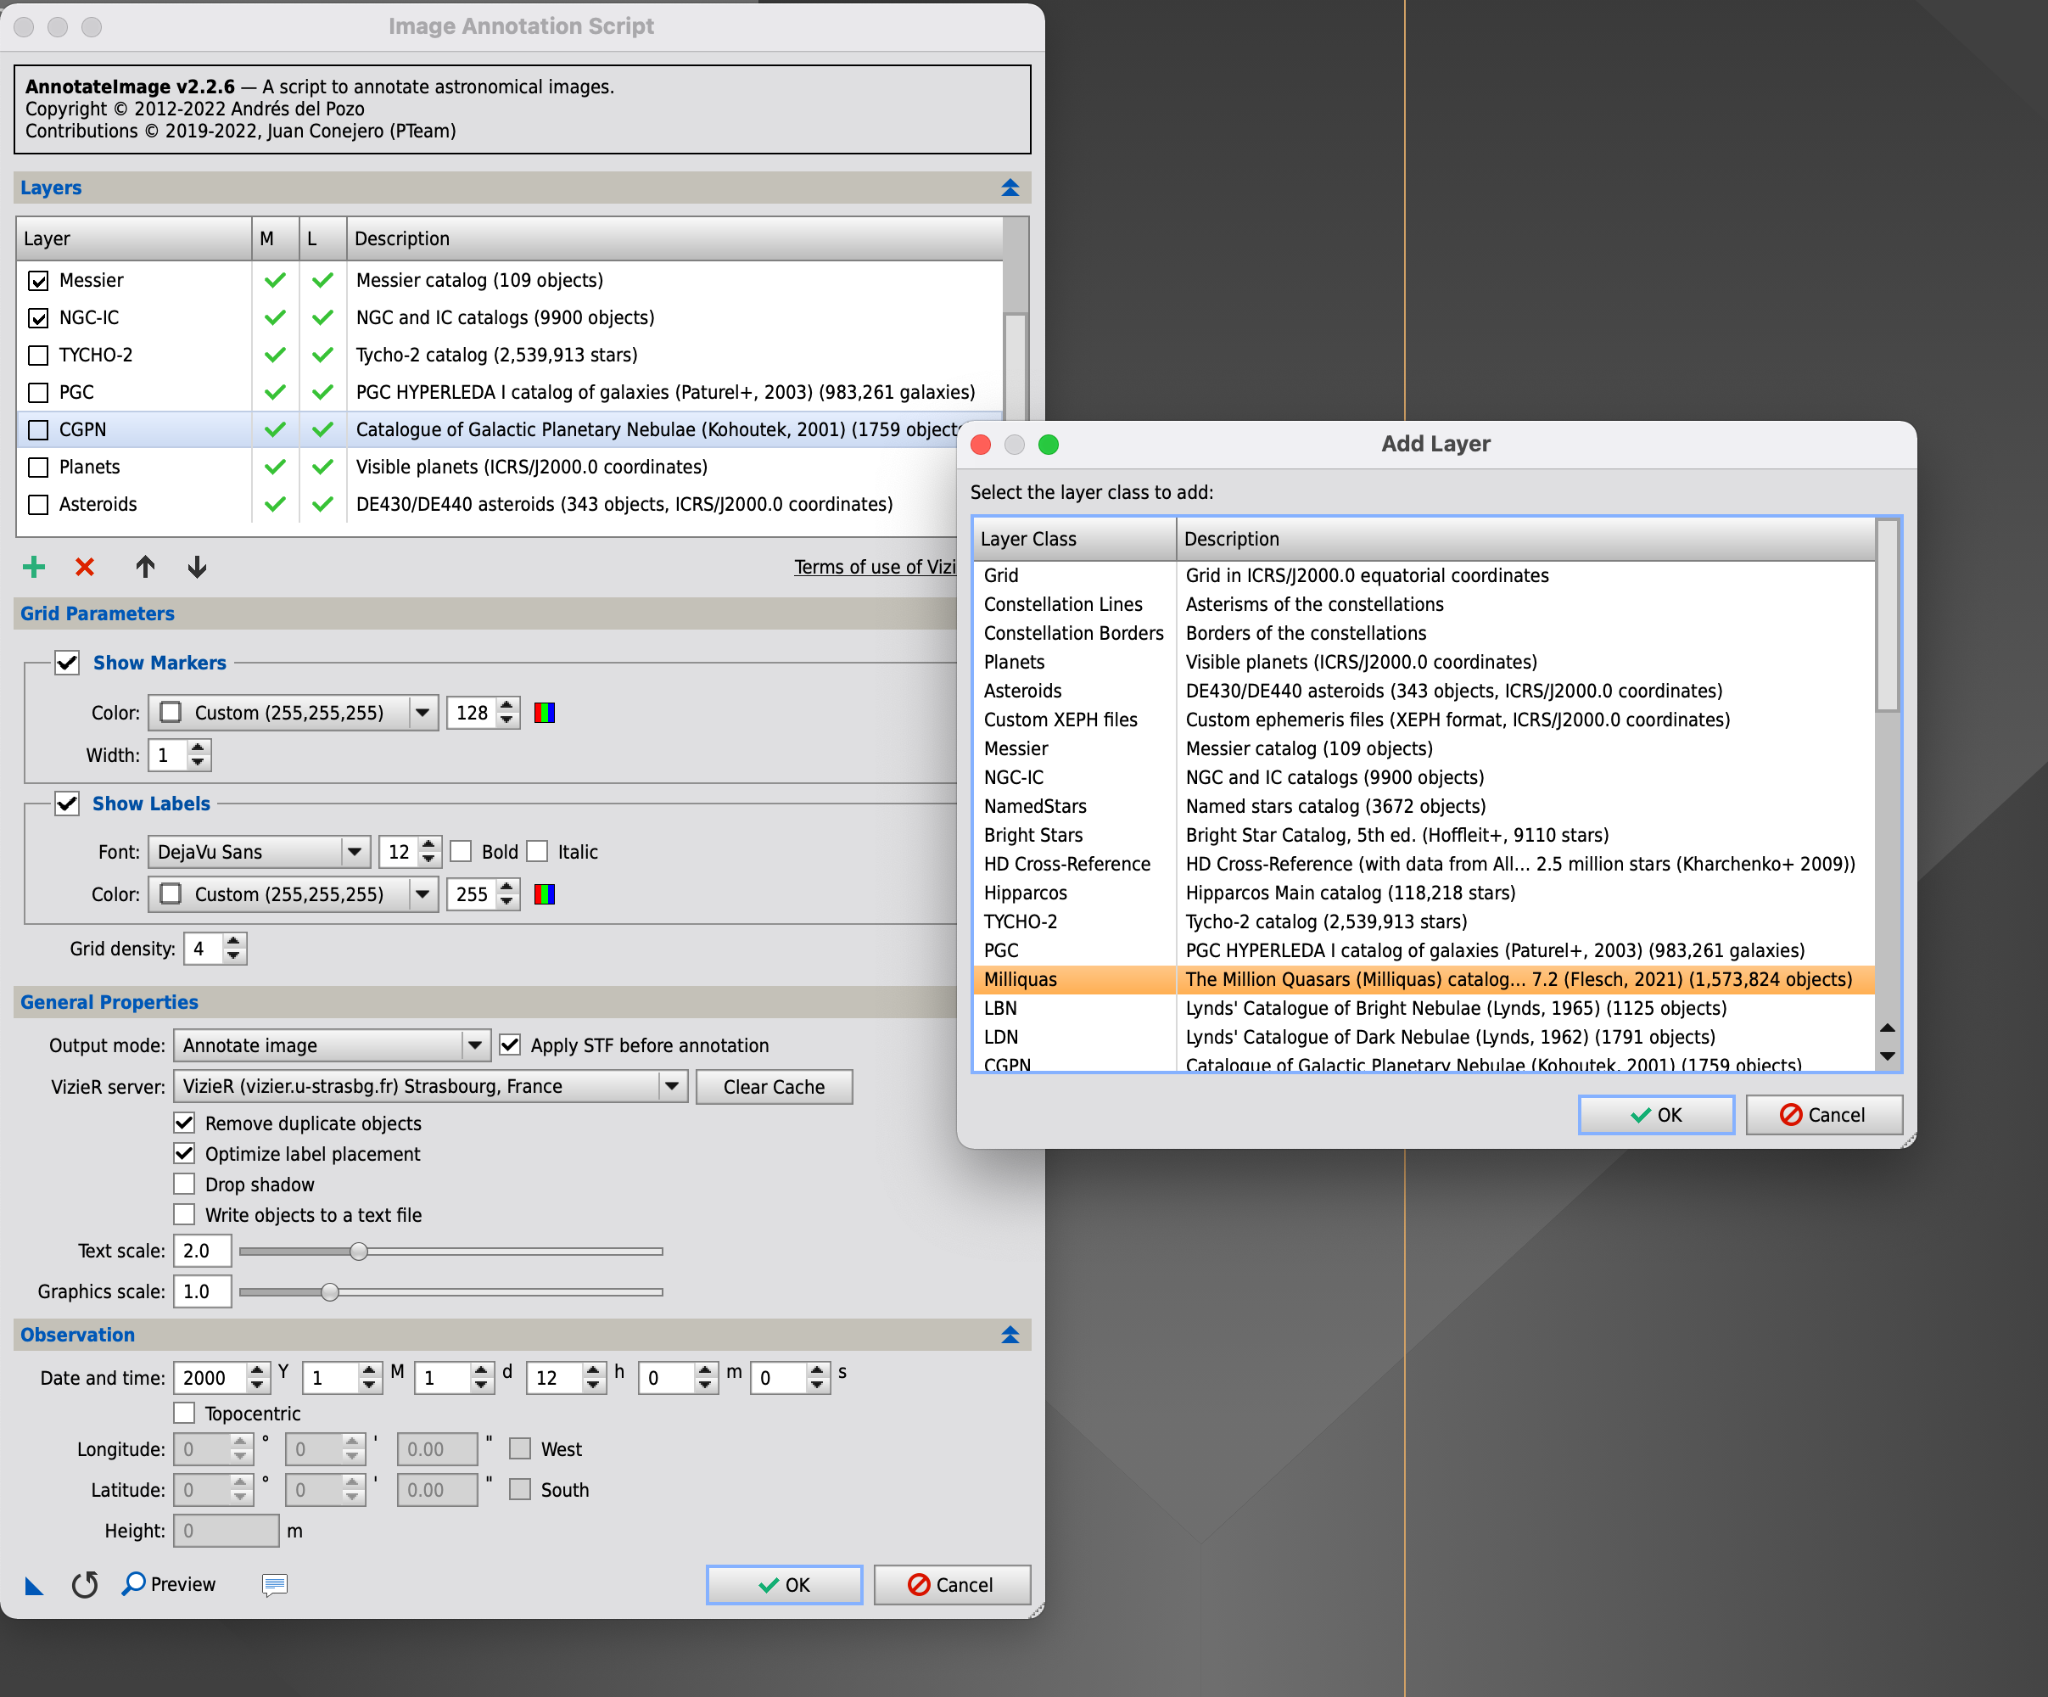The width and height of the screenshot is (2048, 1697).
Task: Click the Clear Cache button
Action: (774, 1087)
